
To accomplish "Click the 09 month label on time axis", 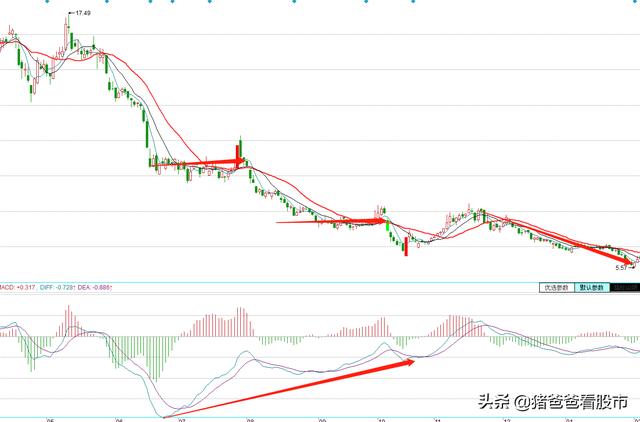I will (319, 419).
